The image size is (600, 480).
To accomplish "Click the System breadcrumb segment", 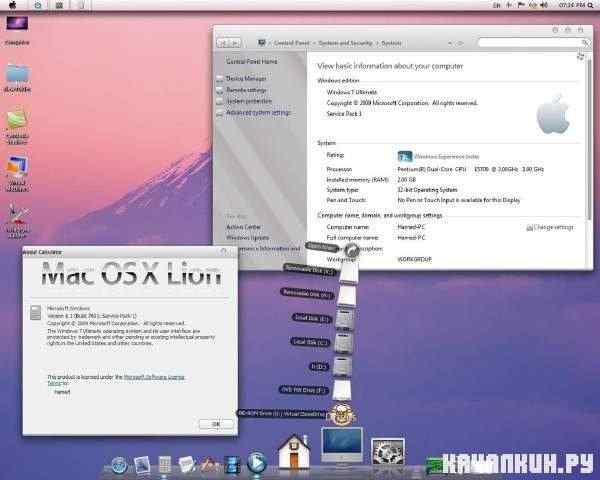I will tap(391, 43).
